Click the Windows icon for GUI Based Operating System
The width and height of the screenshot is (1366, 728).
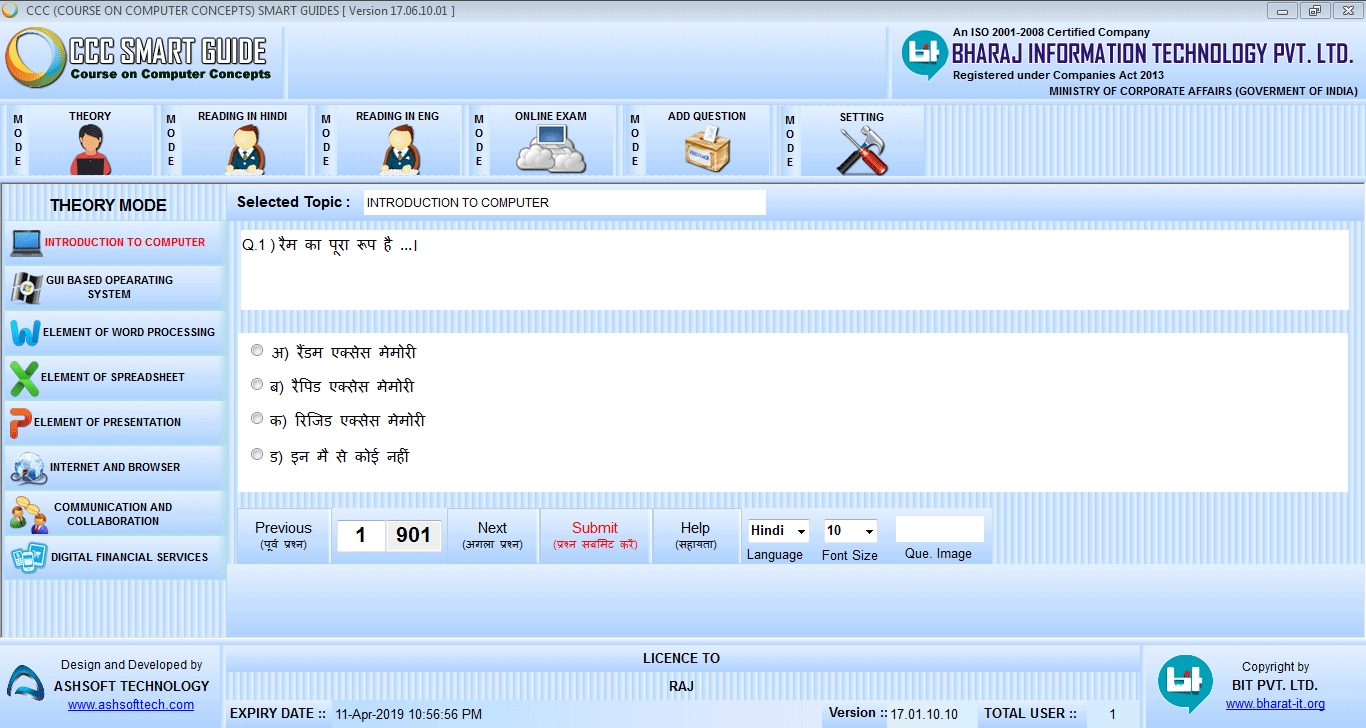click(x=26, y=287)
